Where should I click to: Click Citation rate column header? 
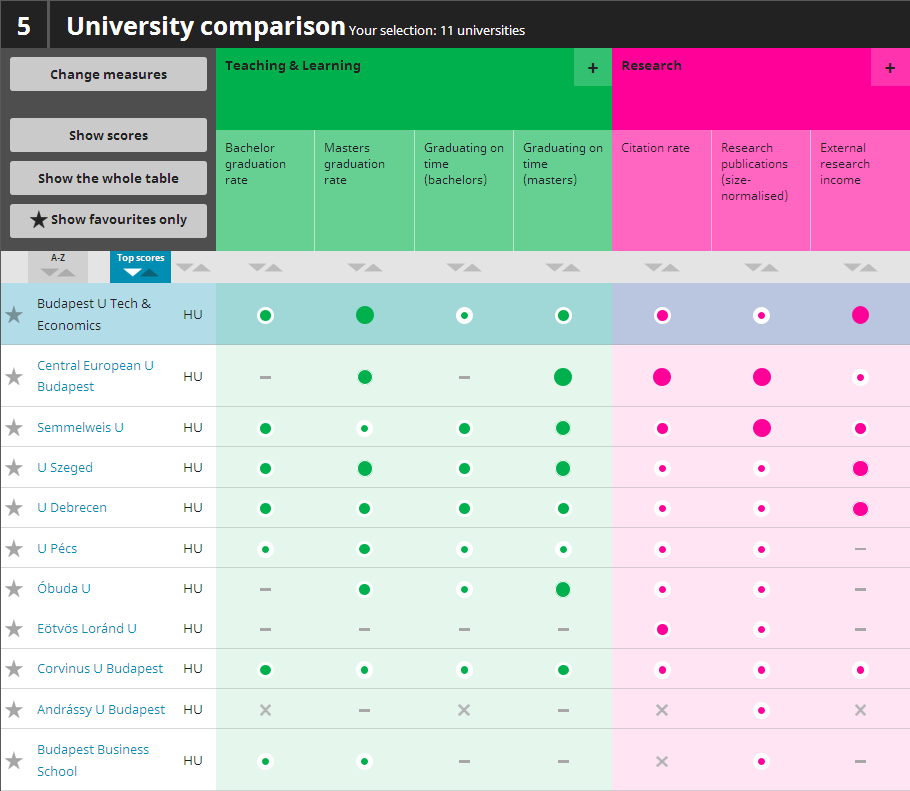(662, 190)
